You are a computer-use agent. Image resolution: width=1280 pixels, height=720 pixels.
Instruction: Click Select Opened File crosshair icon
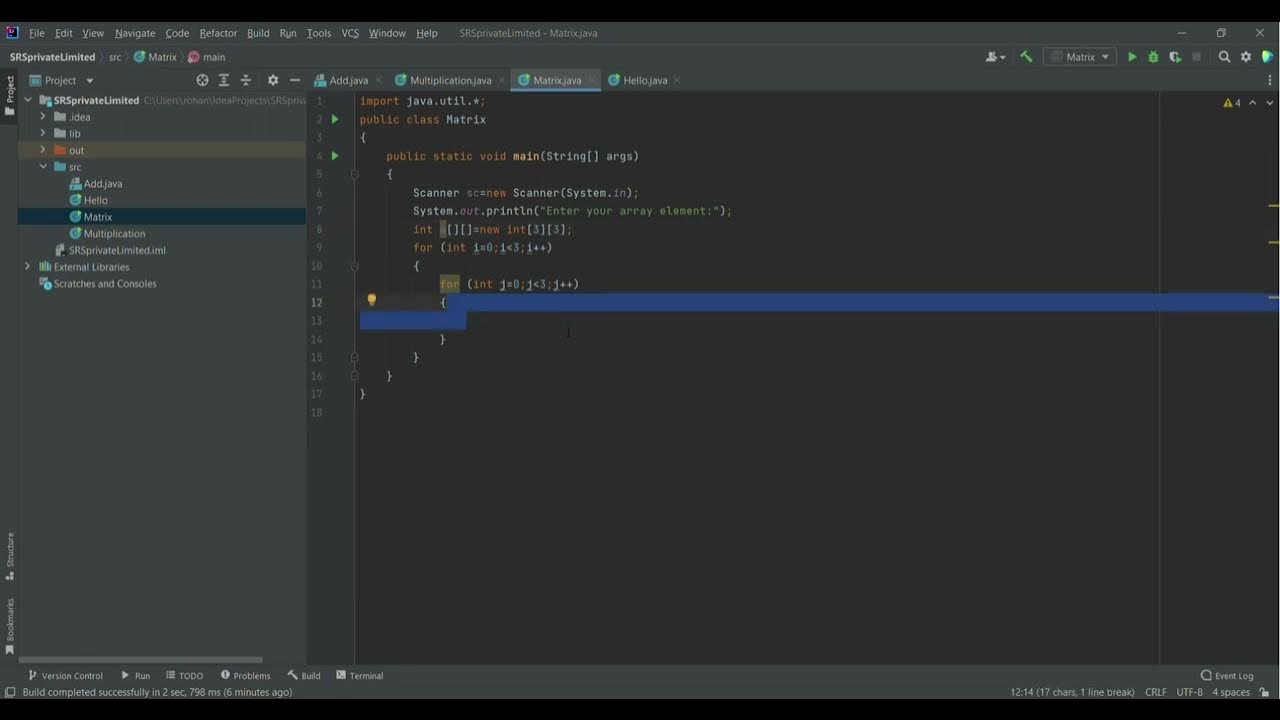203,80
